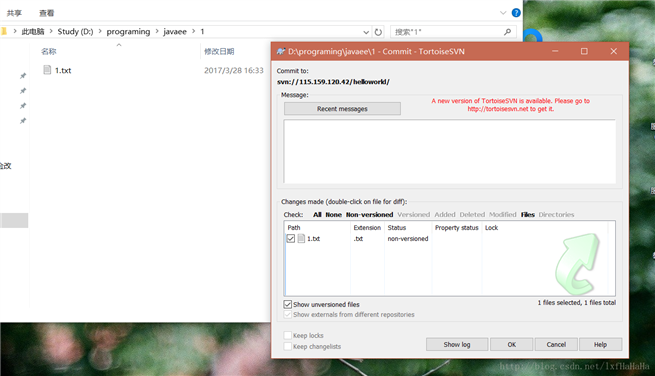Screen dimensions: 655x376
Task: Select the 1.txt file icon in Explorer
Action: (47, 70)
